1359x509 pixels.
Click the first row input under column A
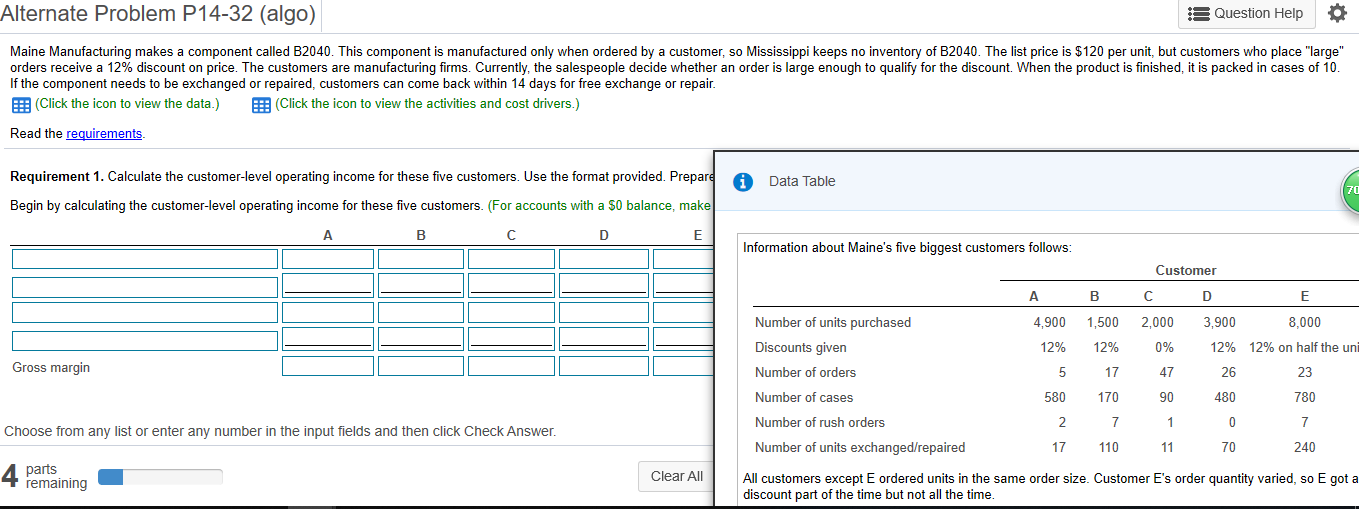coord(328,259)
